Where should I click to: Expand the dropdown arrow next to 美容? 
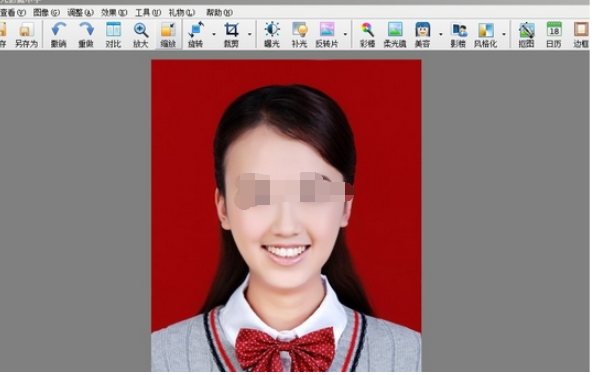[x=441, y=34]
